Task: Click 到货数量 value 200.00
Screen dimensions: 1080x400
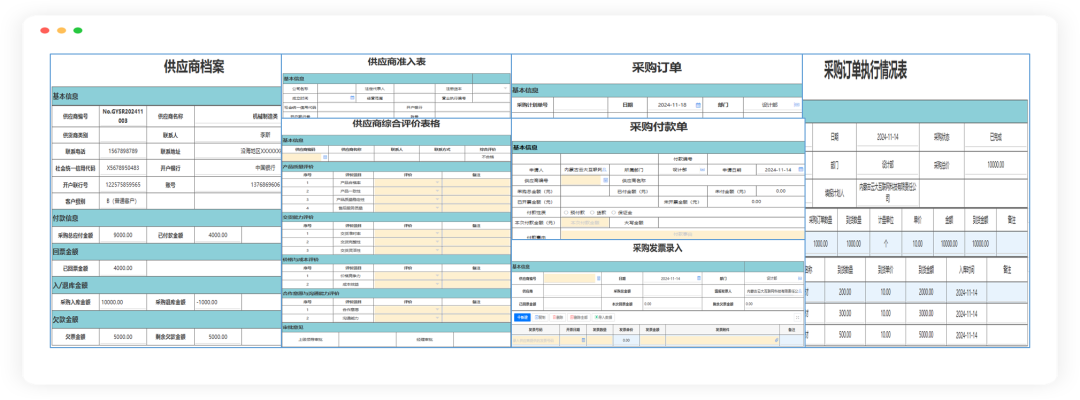Action: click(x=843, y=292)
